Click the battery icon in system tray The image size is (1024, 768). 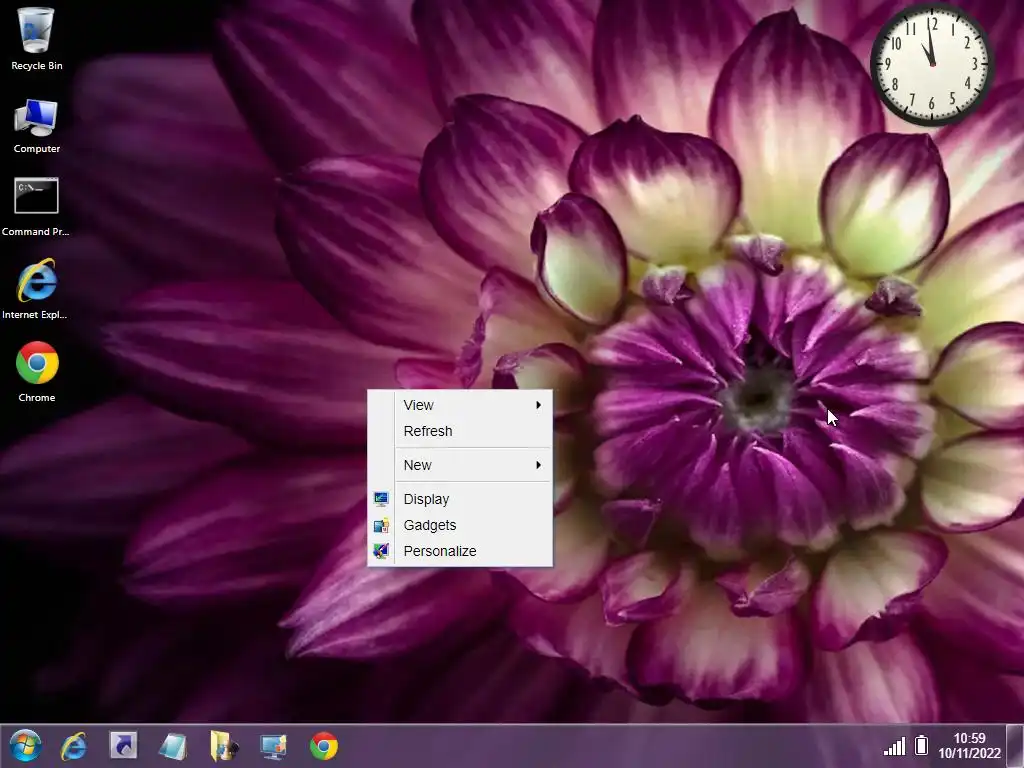click(921, 745)
